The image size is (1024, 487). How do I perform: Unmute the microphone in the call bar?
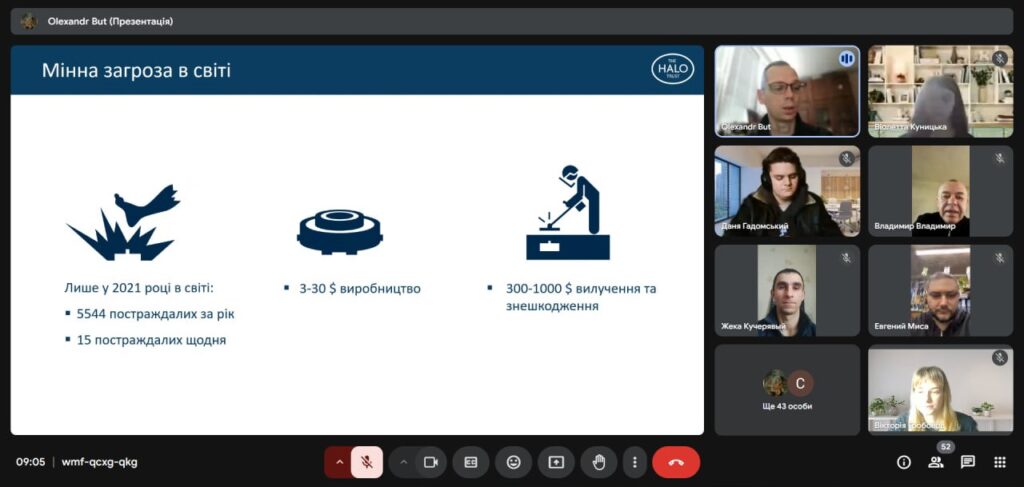[367, 462]
